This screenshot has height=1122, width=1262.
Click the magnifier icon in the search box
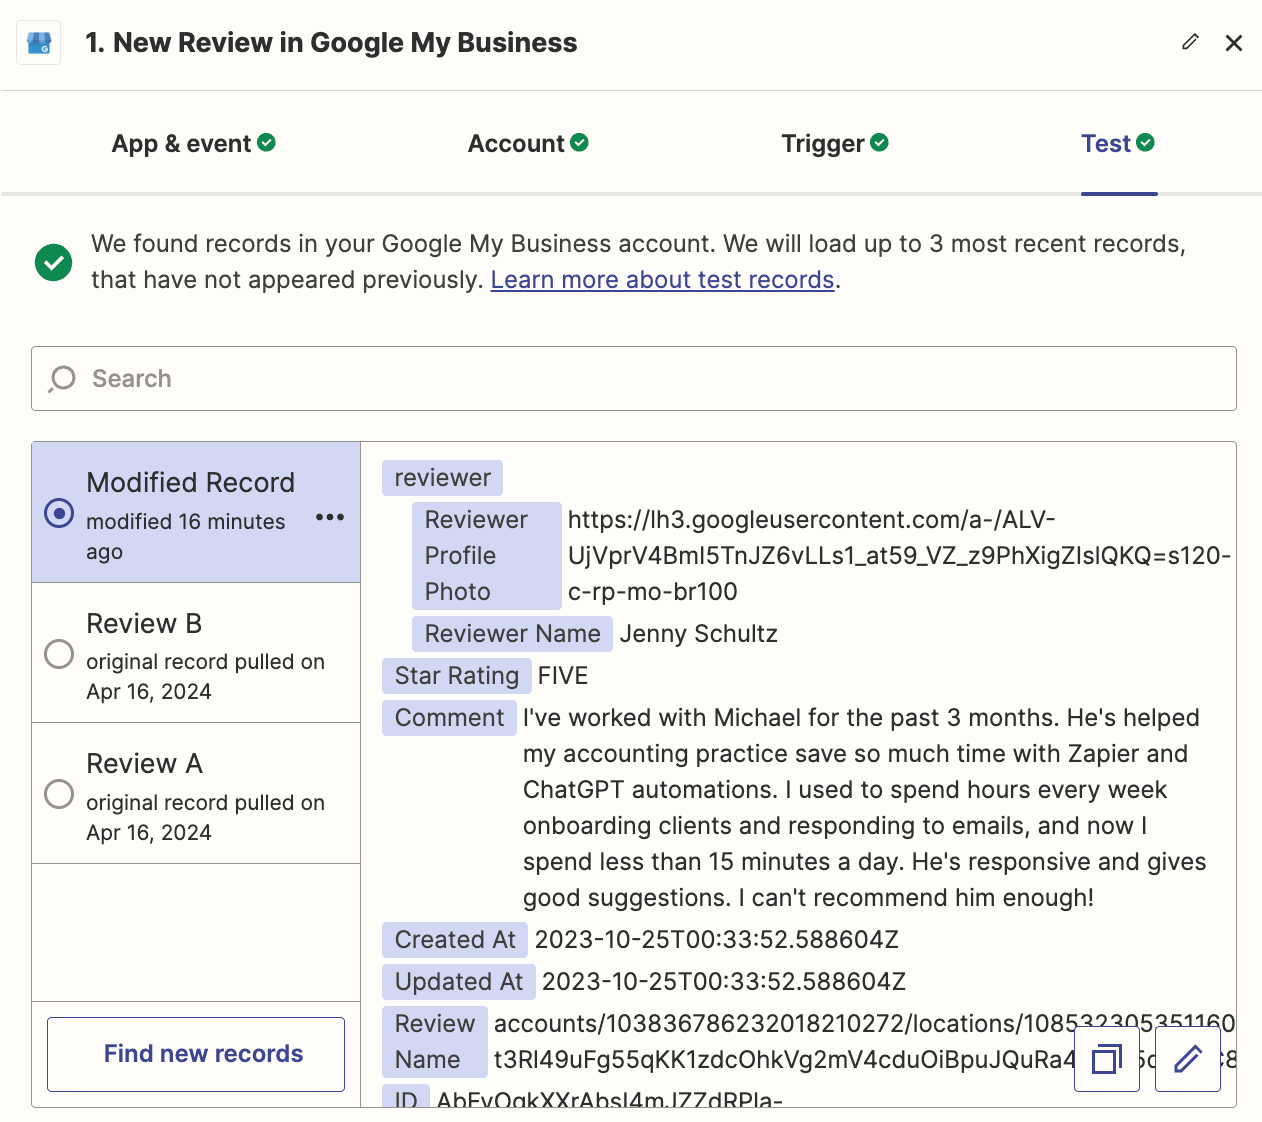click(62, 378)
